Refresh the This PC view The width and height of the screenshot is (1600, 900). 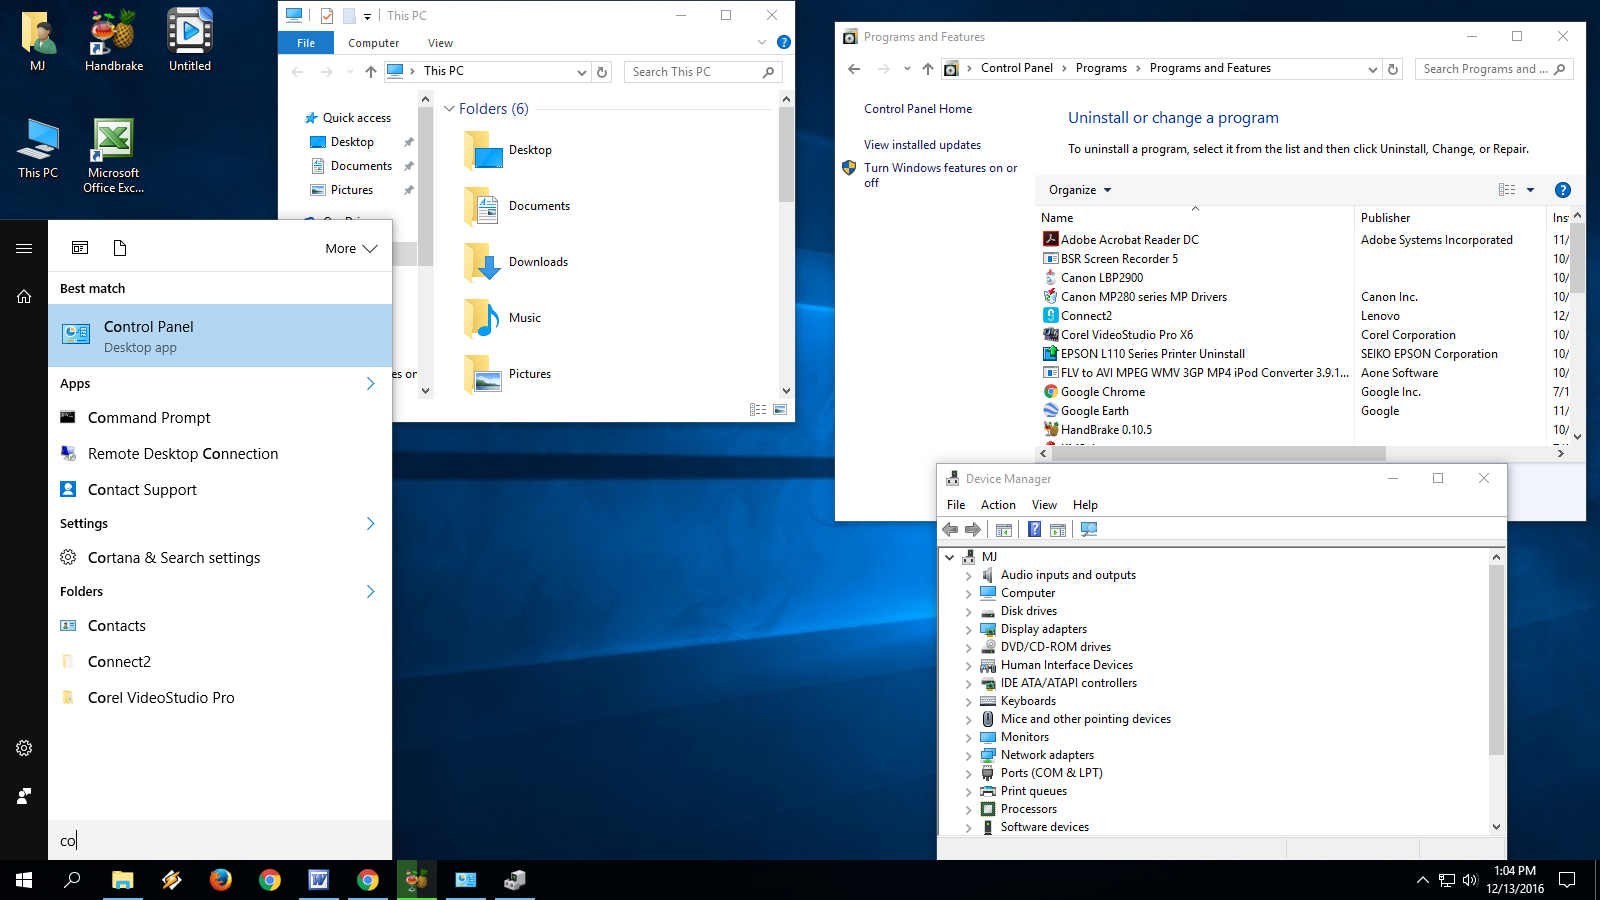[601, 71]
